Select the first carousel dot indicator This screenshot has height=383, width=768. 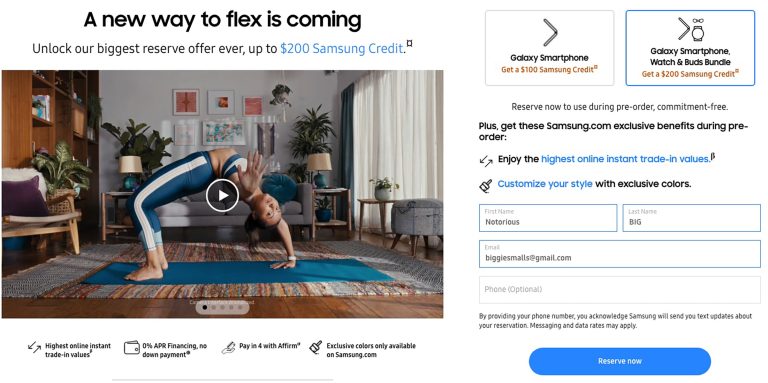click(x=205, y=308)
